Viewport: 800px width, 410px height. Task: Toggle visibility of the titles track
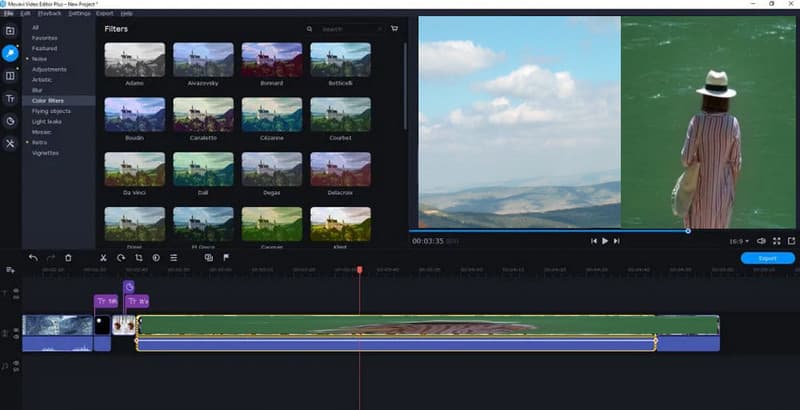pyautogui.click(x=16, y=290)
